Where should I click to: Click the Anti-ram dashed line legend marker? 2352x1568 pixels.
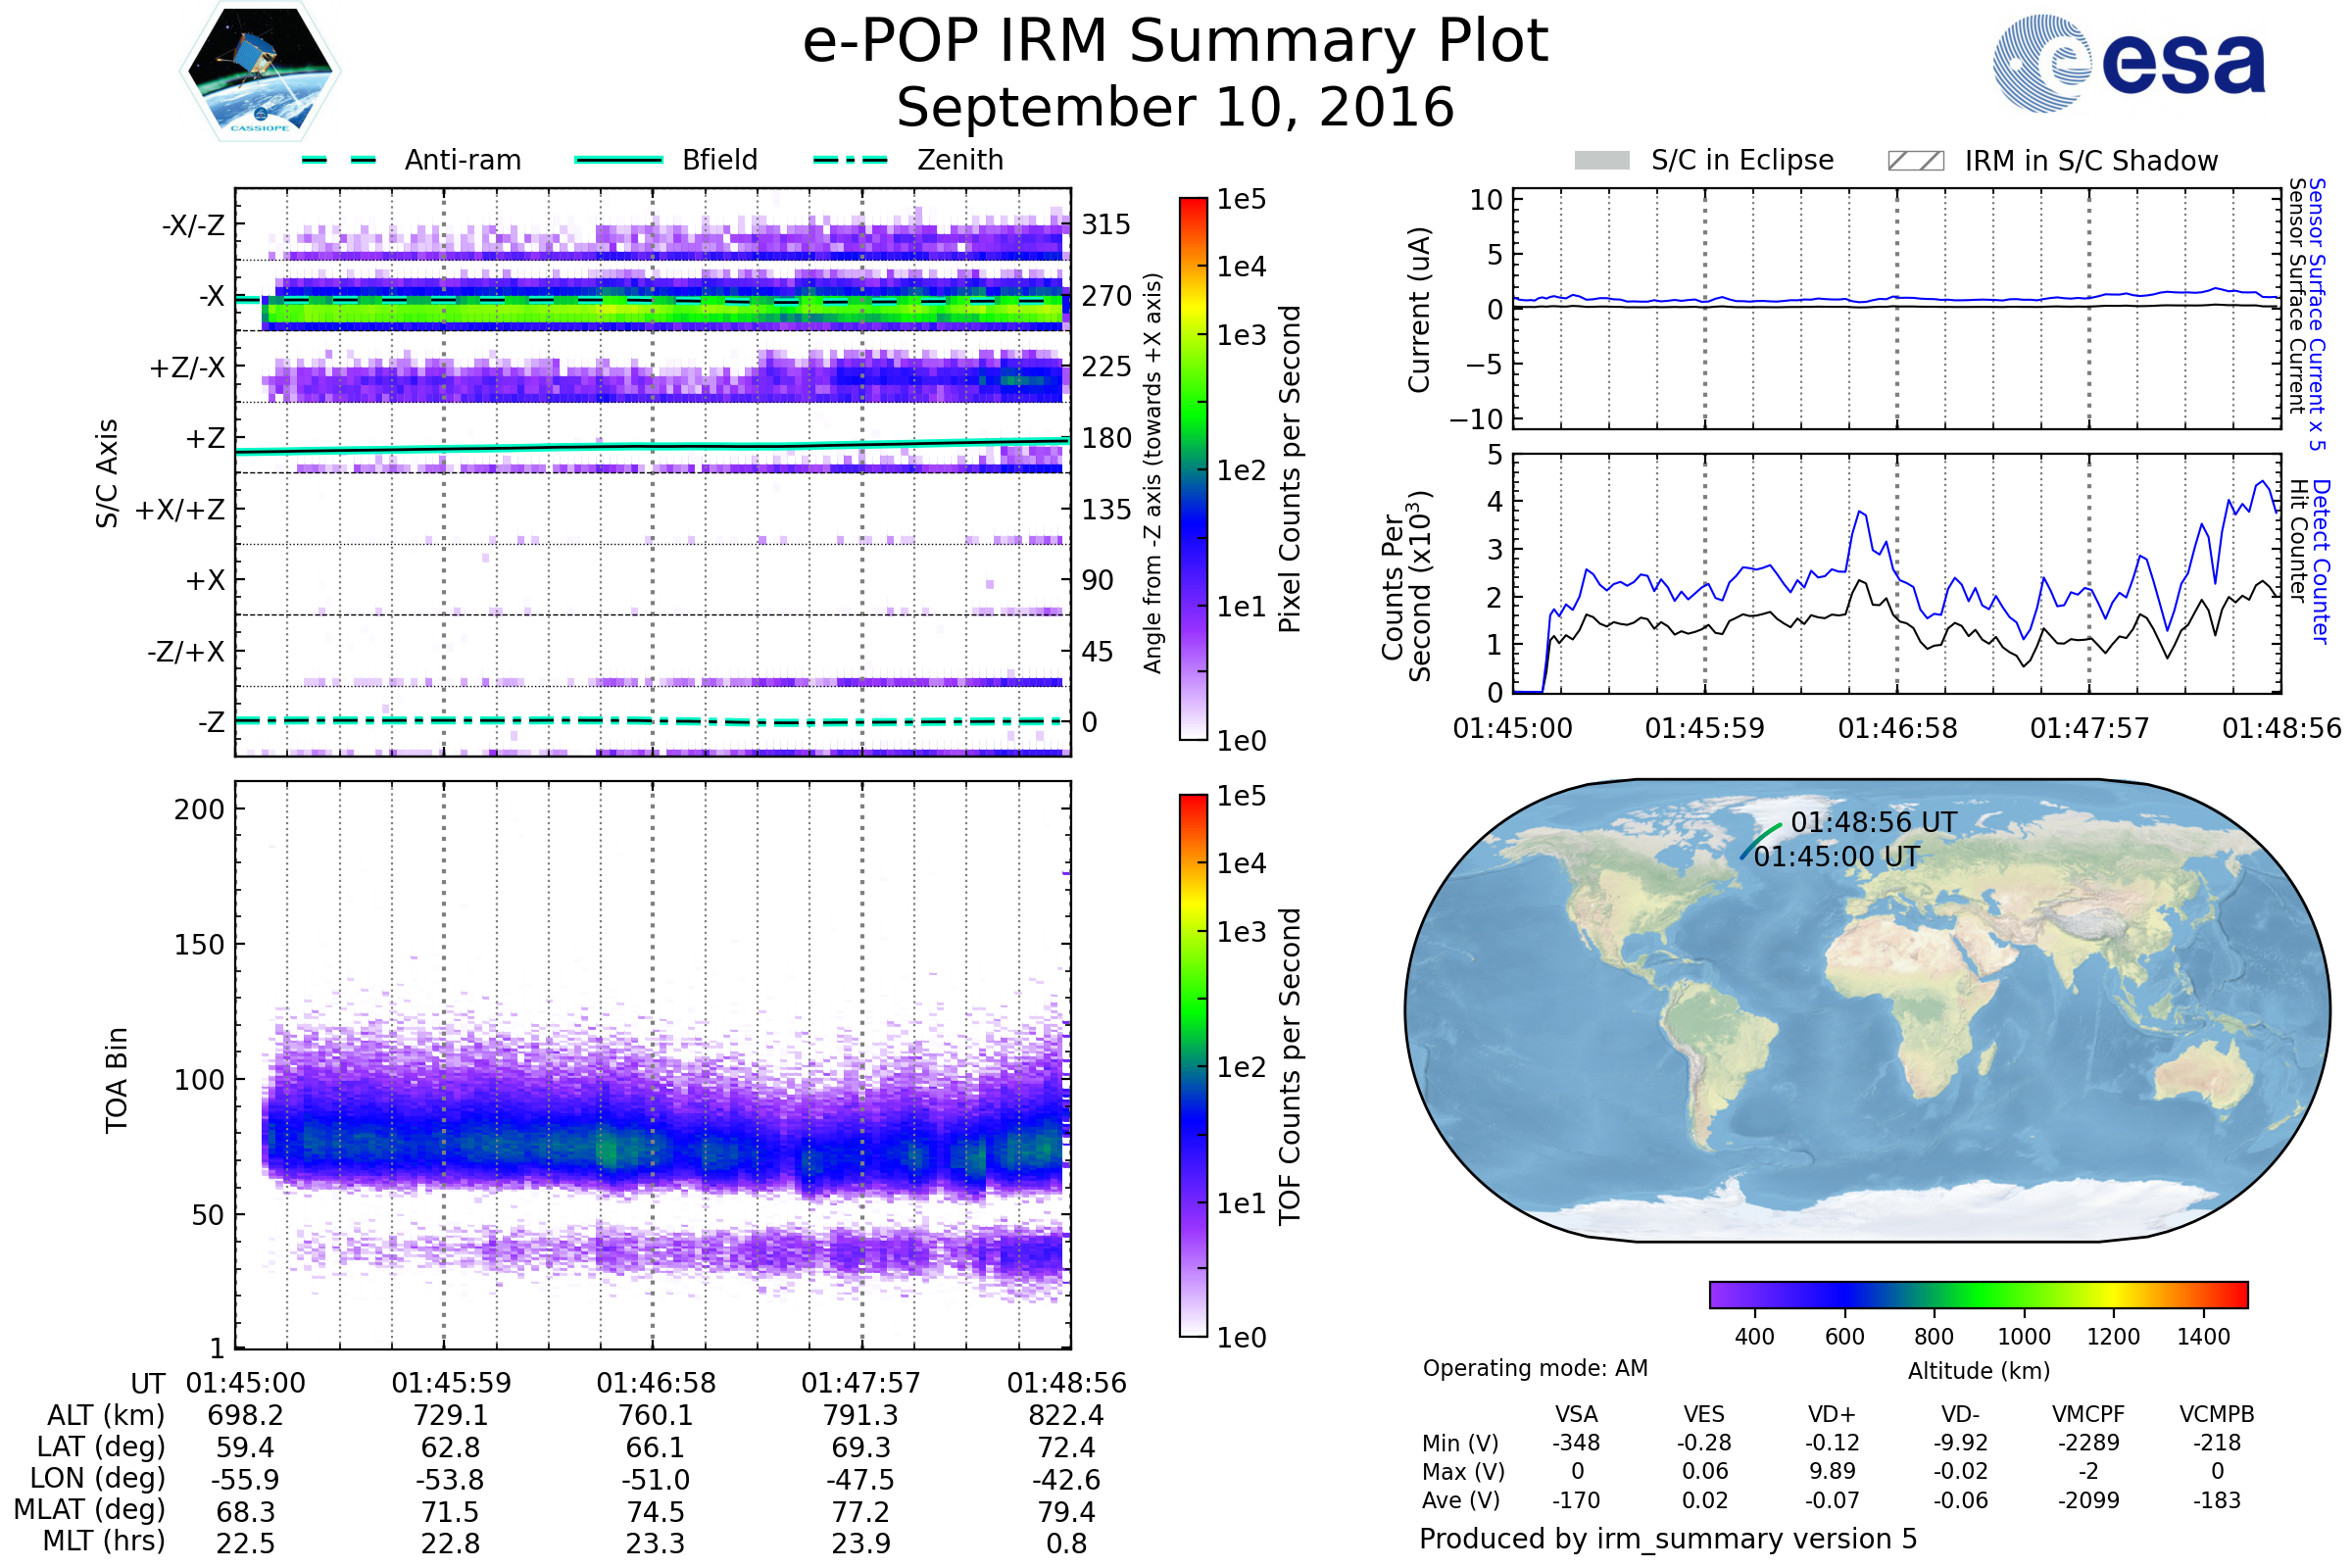(339, 160)
